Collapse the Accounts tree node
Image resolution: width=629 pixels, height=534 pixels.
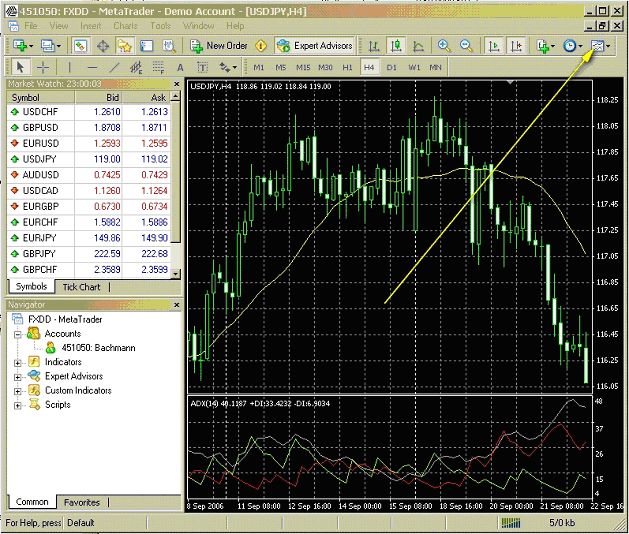point(18,334)
